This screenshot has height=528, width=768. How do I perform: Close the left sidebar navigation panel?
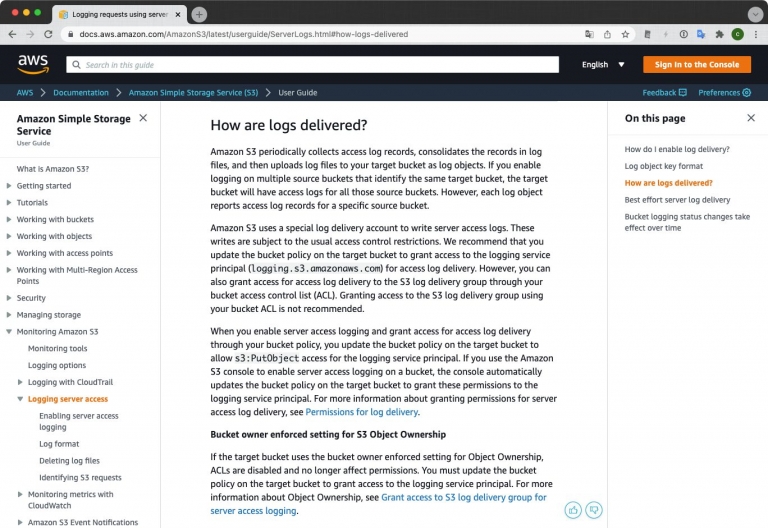[x=143, y=118]
